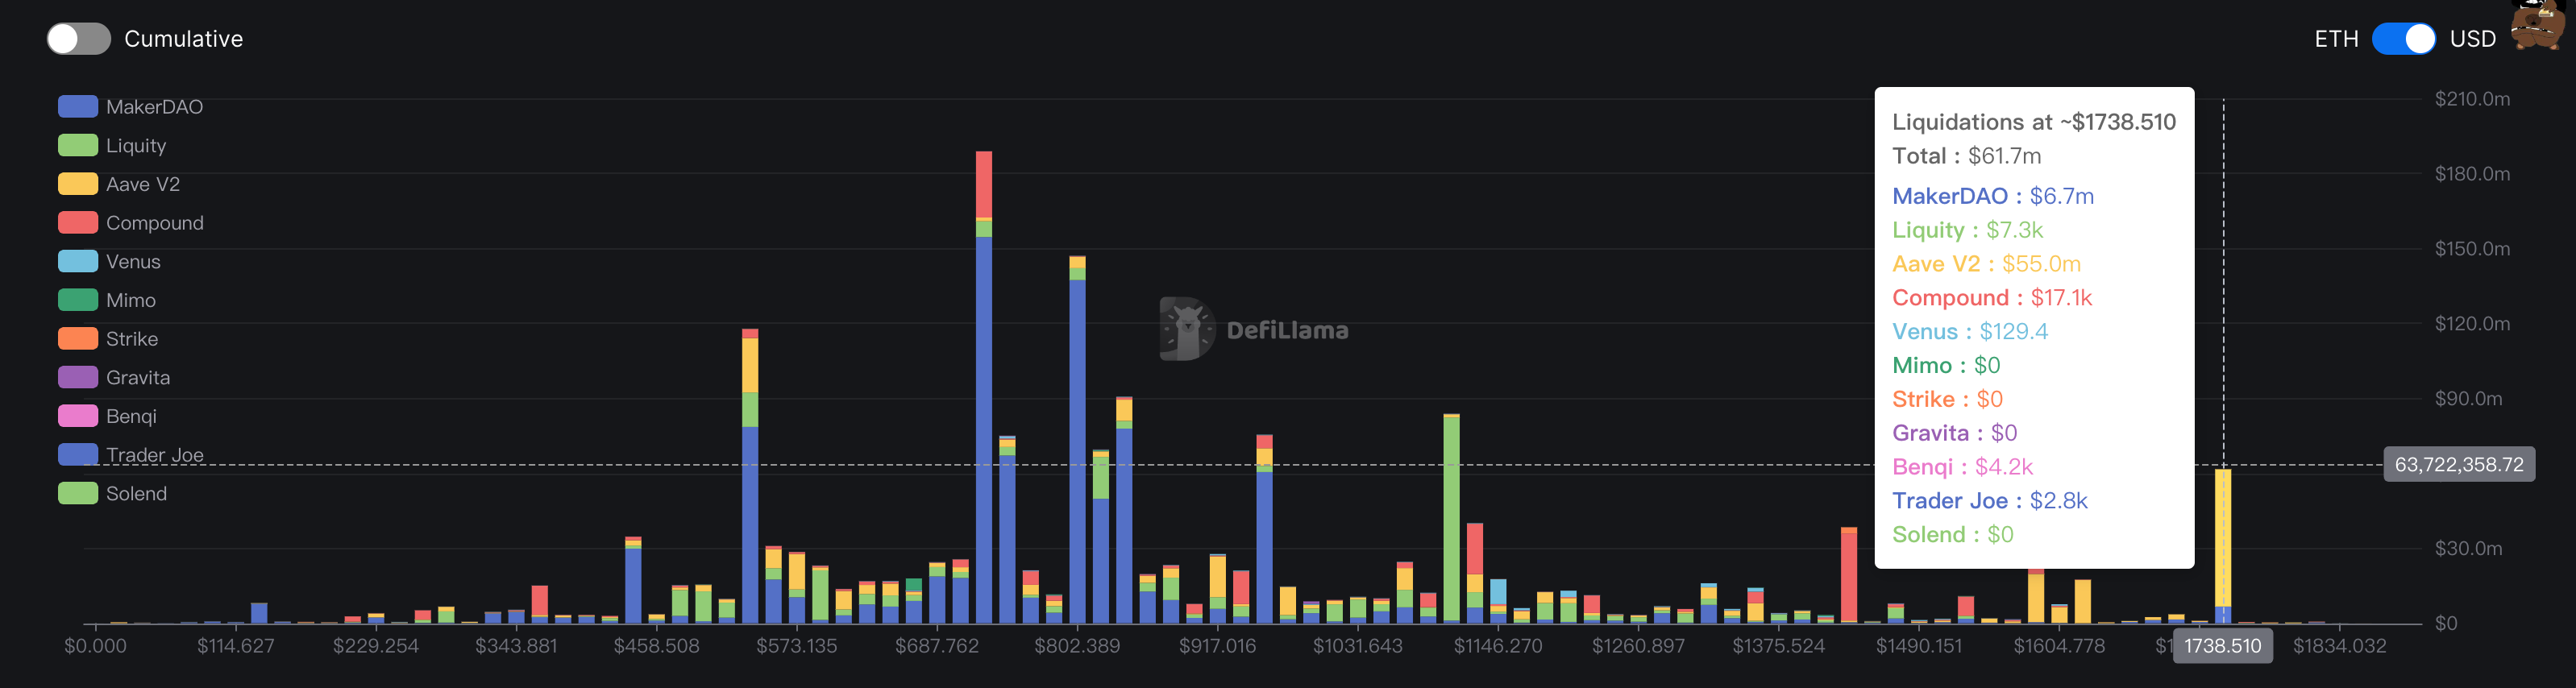Click the Strike legend label
The image size is (2576, 688).
point(132,338)
